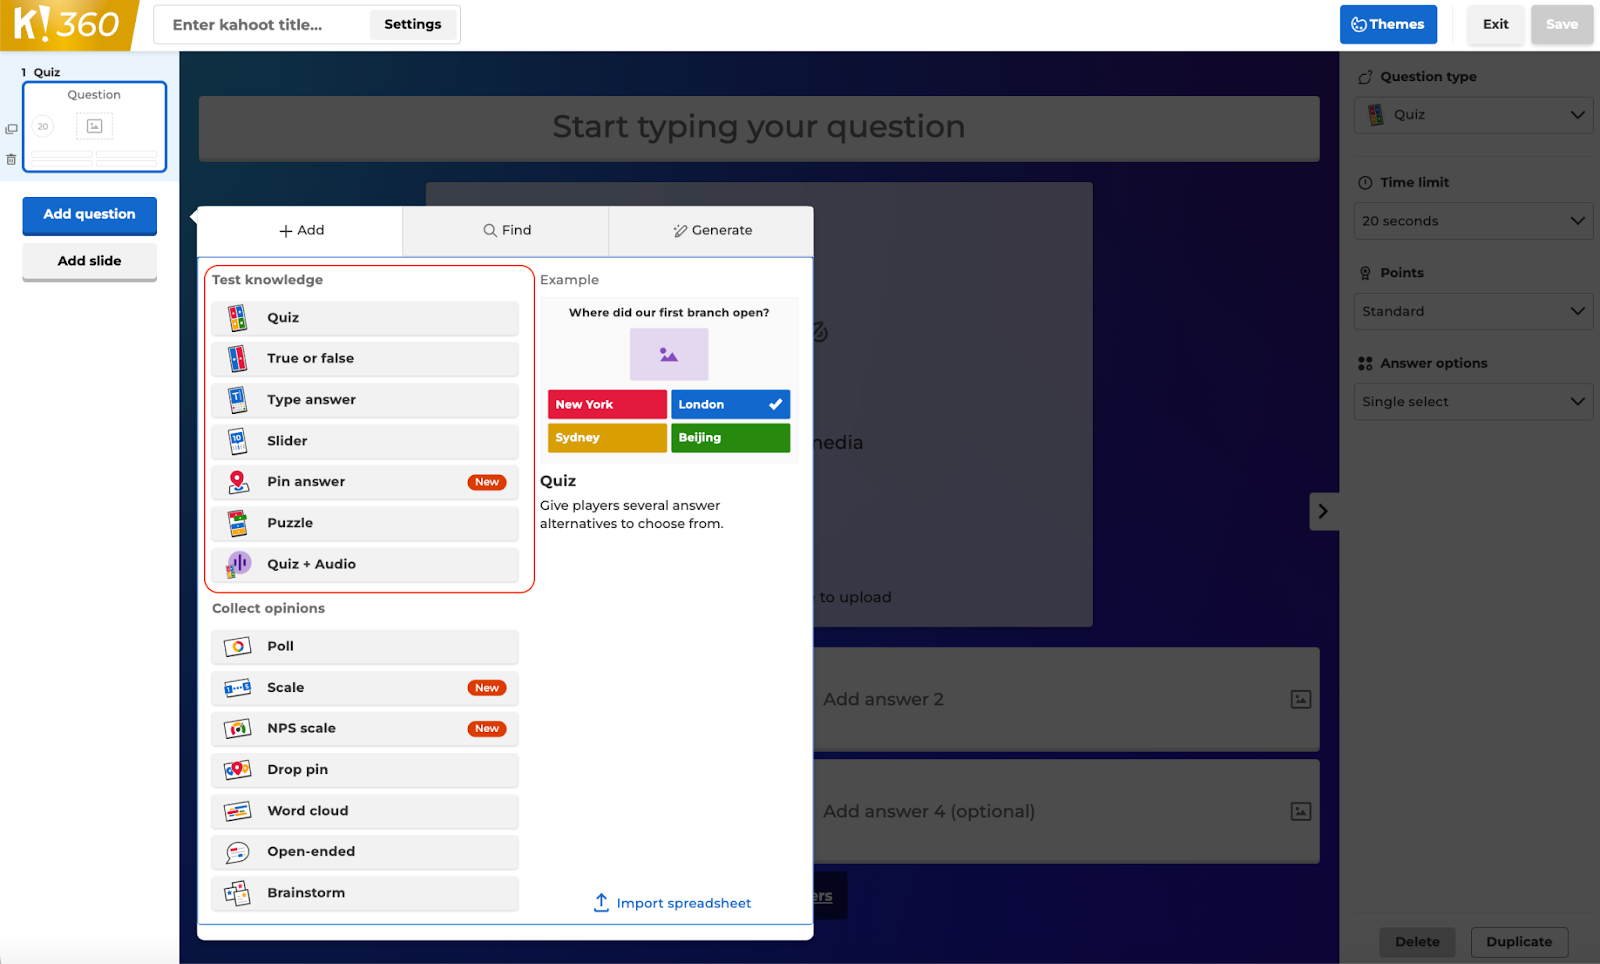Image resolution: width=1600 pixels, height=964 pixels.
Task: Click the red New York answer tile
Action: point(606,404)
